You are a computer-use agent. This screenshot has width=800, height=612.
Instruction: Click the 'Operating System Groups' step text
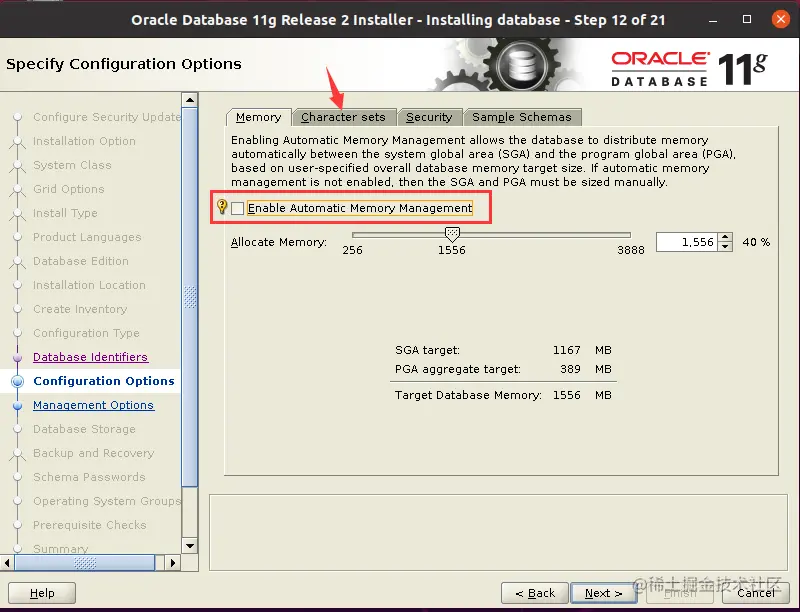coord(107,501)
